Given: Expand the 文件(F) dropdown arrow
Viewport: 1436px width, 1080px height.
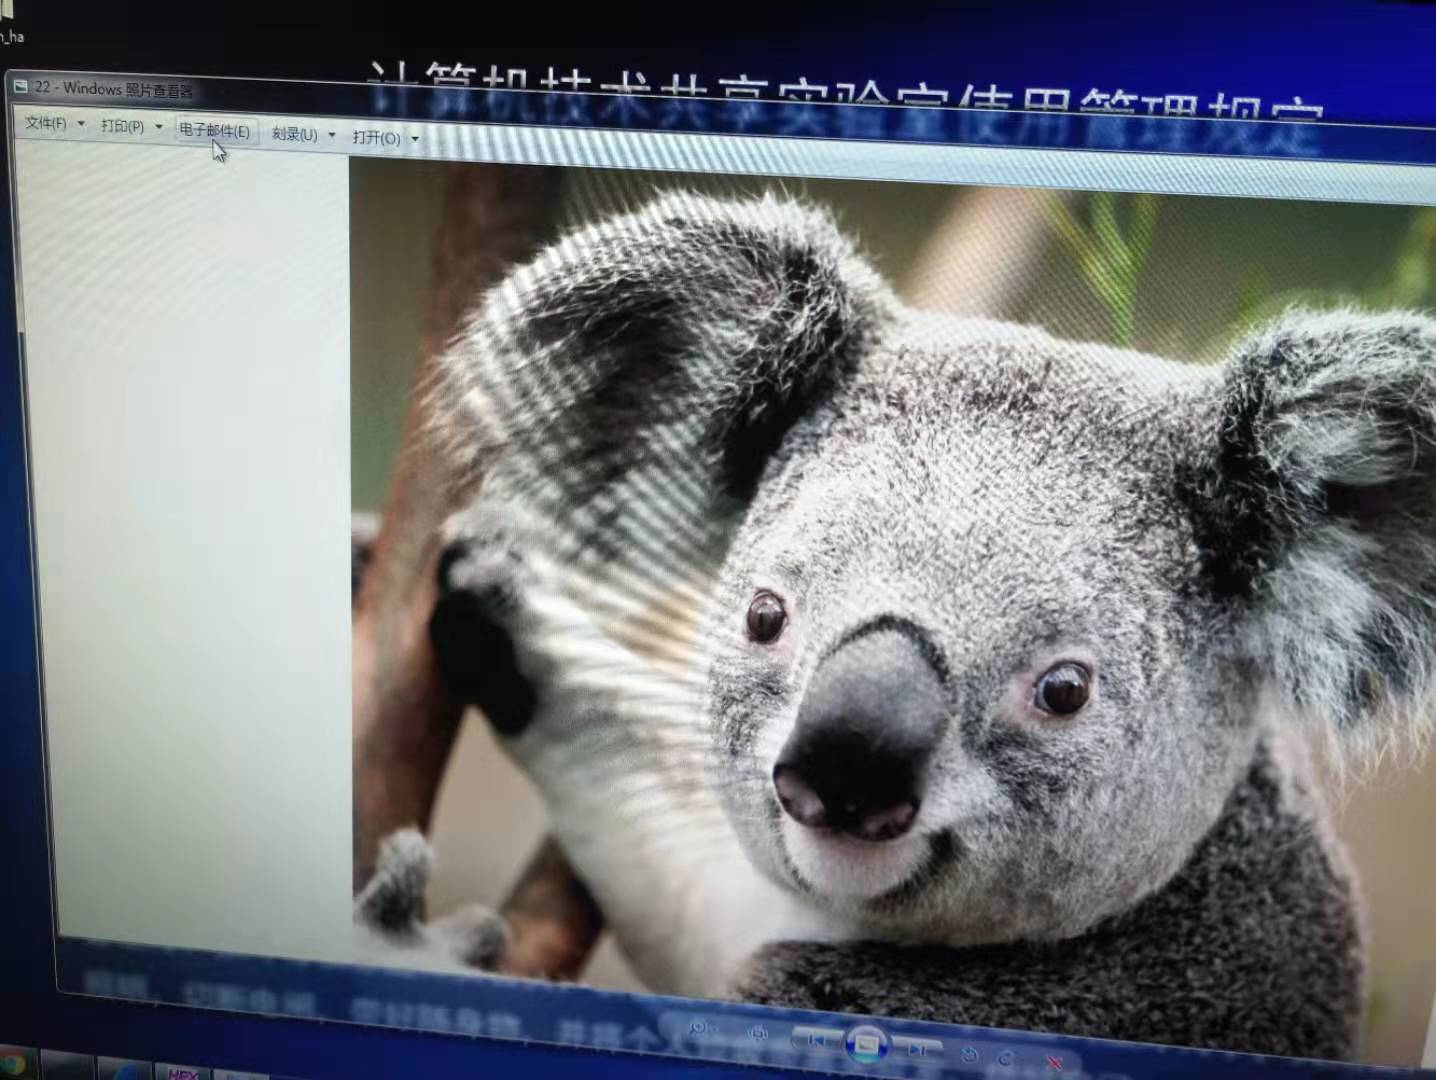Looking at the screenshot, I should point(81,124).
